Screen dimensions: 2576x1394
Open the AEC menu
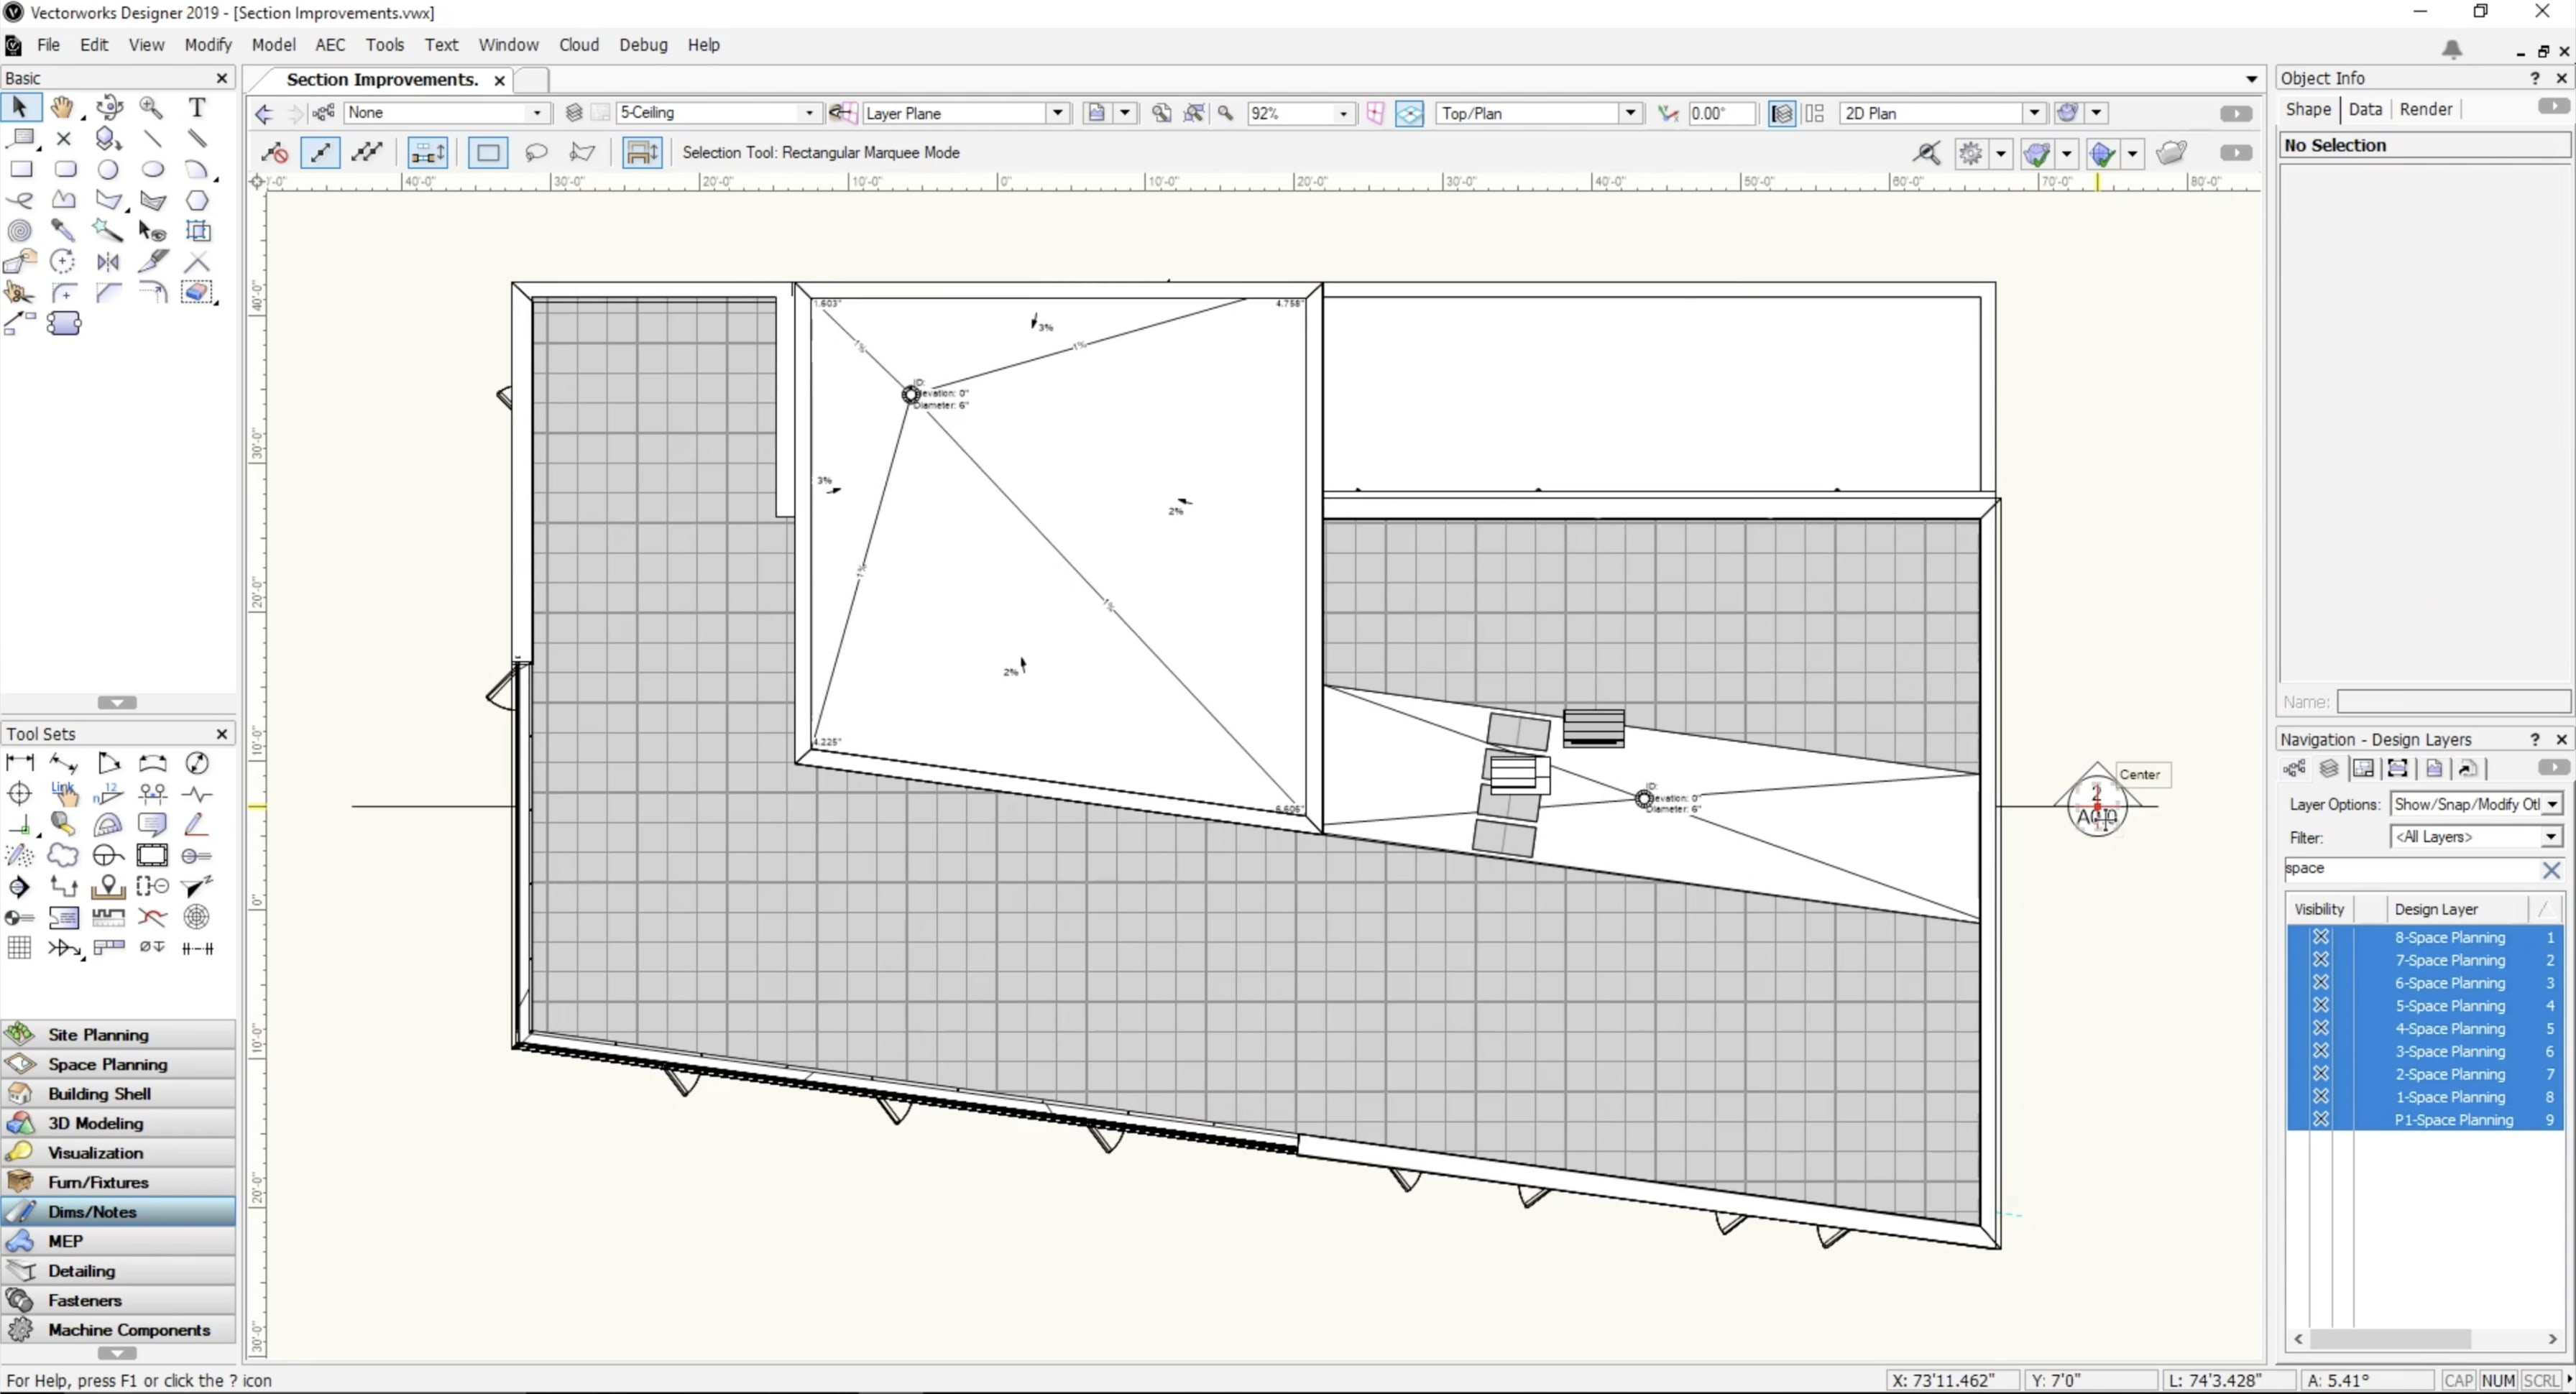point(330,45)
